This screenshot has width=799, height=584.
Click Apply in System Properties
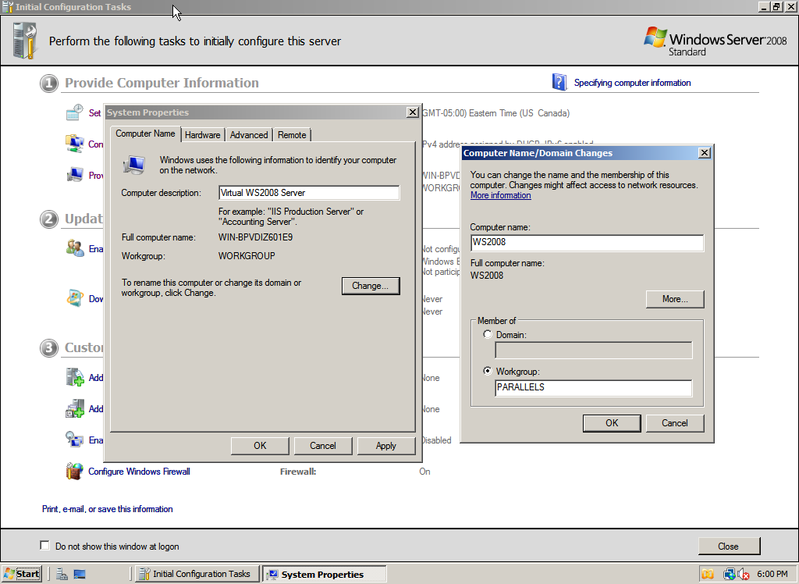click(x=386, y=445)
